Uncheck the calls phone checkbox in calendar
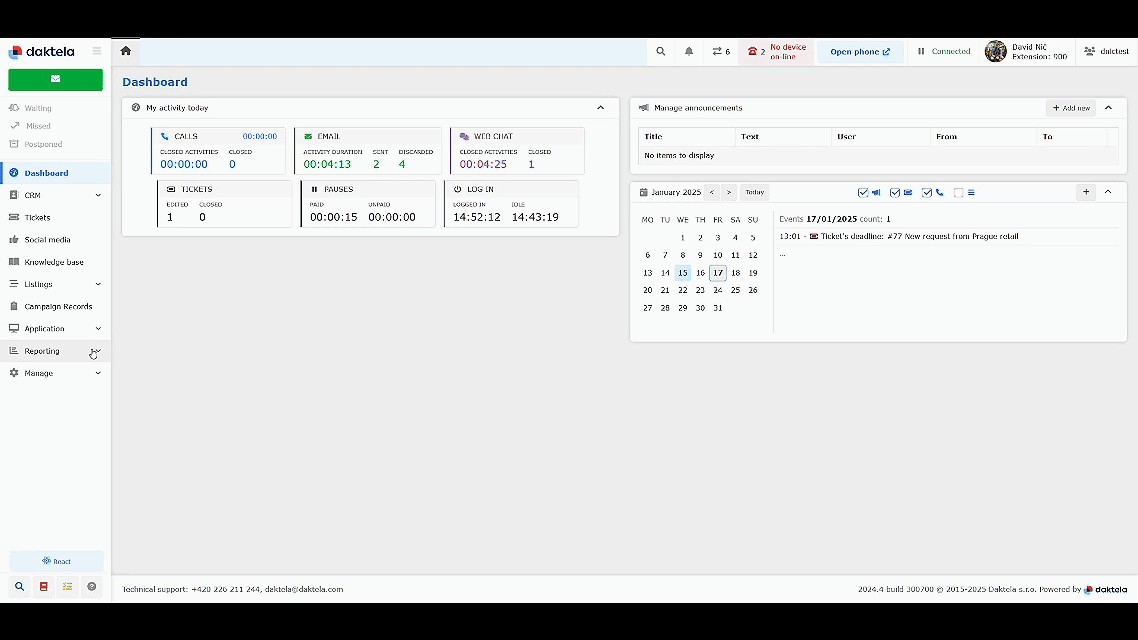The image size is (1138, 640). [x=927, y=193]
